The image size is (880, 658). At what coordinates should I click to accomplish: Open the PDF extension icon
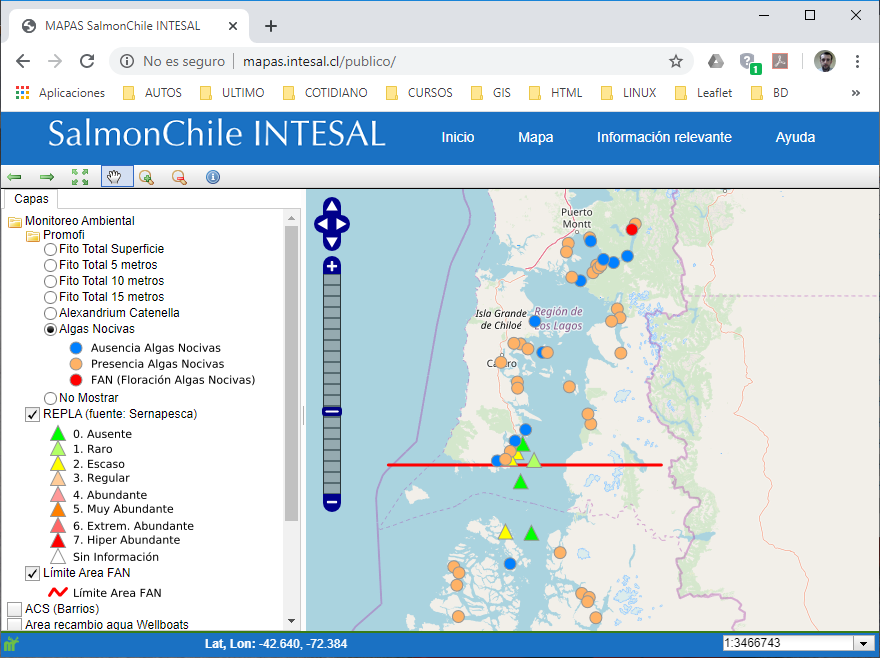click(x=780, y=61)
